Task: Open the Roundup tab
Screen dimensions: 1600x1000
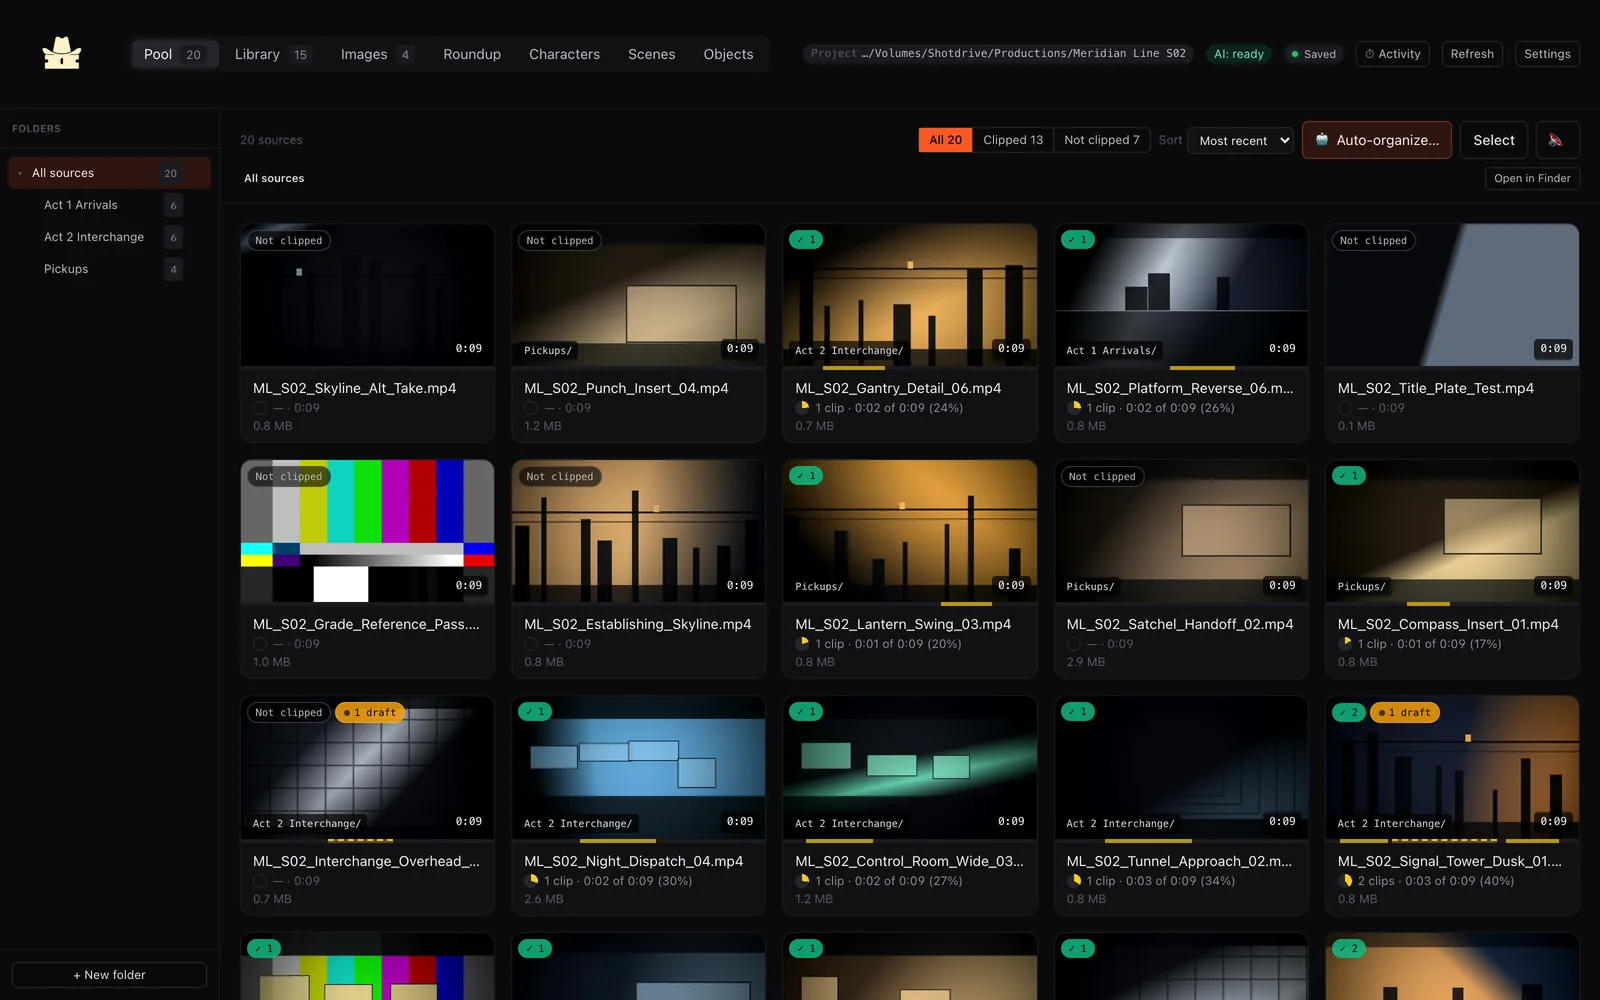Action: [x=472, y=54]
